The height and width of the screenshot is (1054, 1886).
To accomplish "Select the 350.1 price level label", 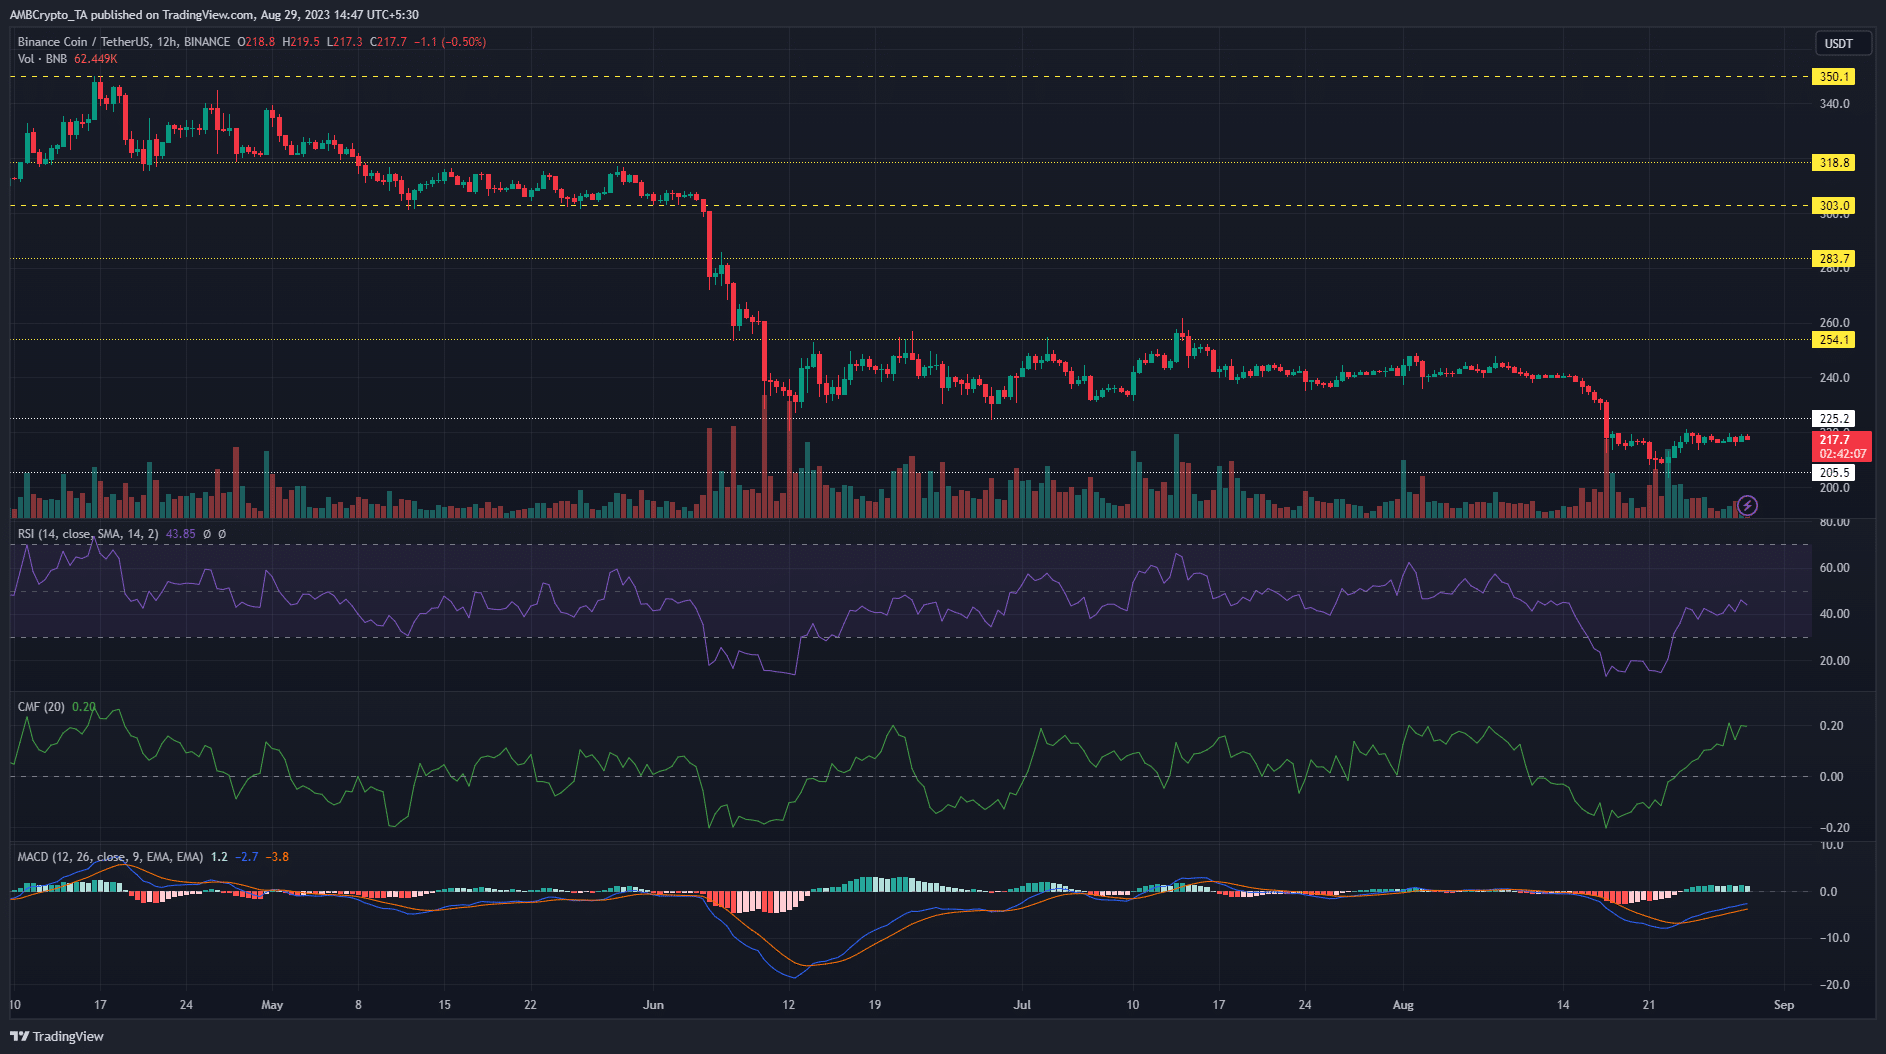I will pyautogui.click(x=1833, y=76).
